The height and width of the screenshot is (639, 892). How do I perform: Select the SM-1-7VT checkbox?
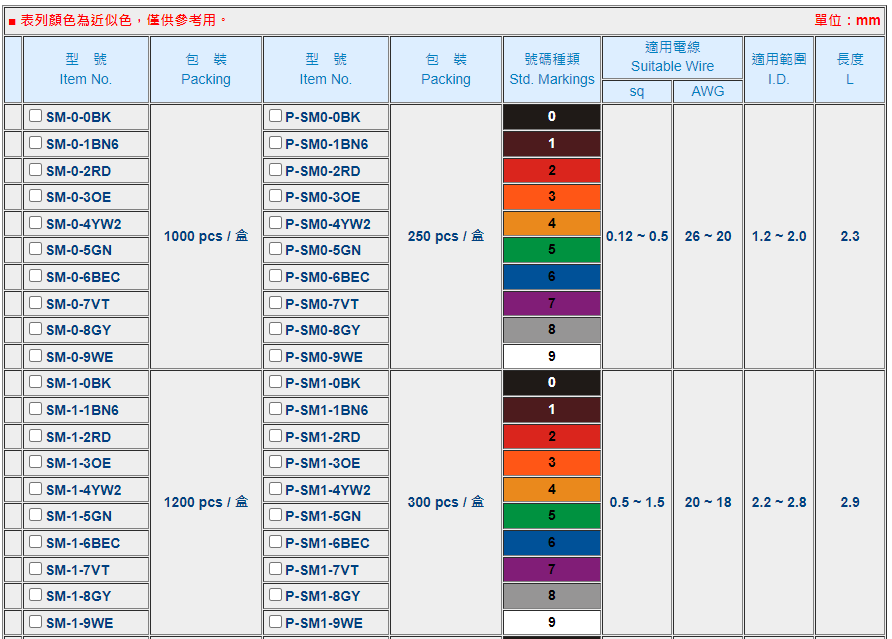point(36,569)
